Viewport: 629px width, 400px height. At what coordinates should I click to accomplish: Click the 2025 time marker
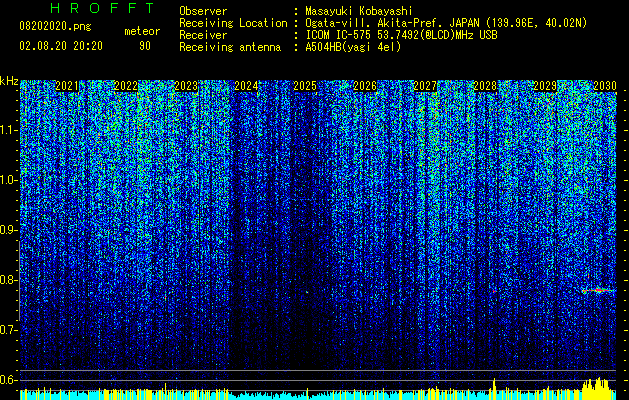click(x=305, y=86)
